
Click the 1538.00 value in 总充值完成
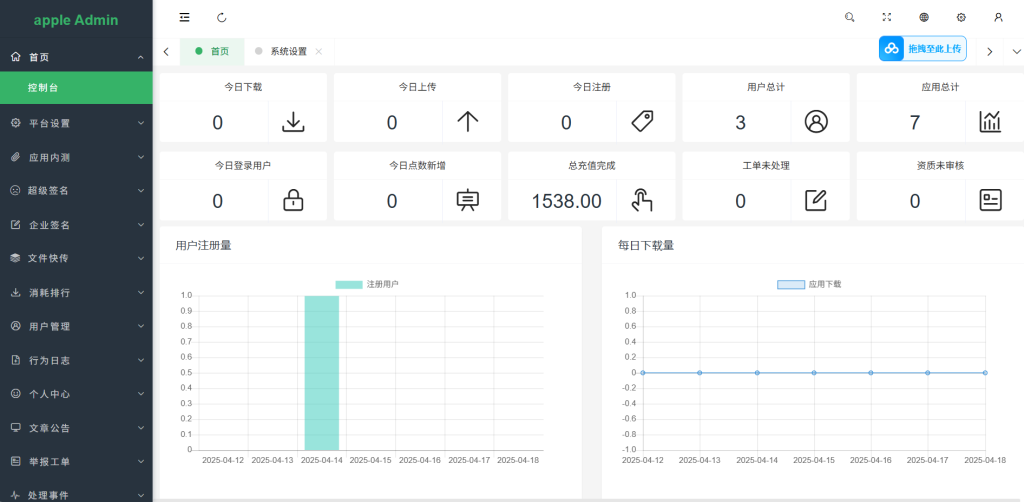point(567,201)
